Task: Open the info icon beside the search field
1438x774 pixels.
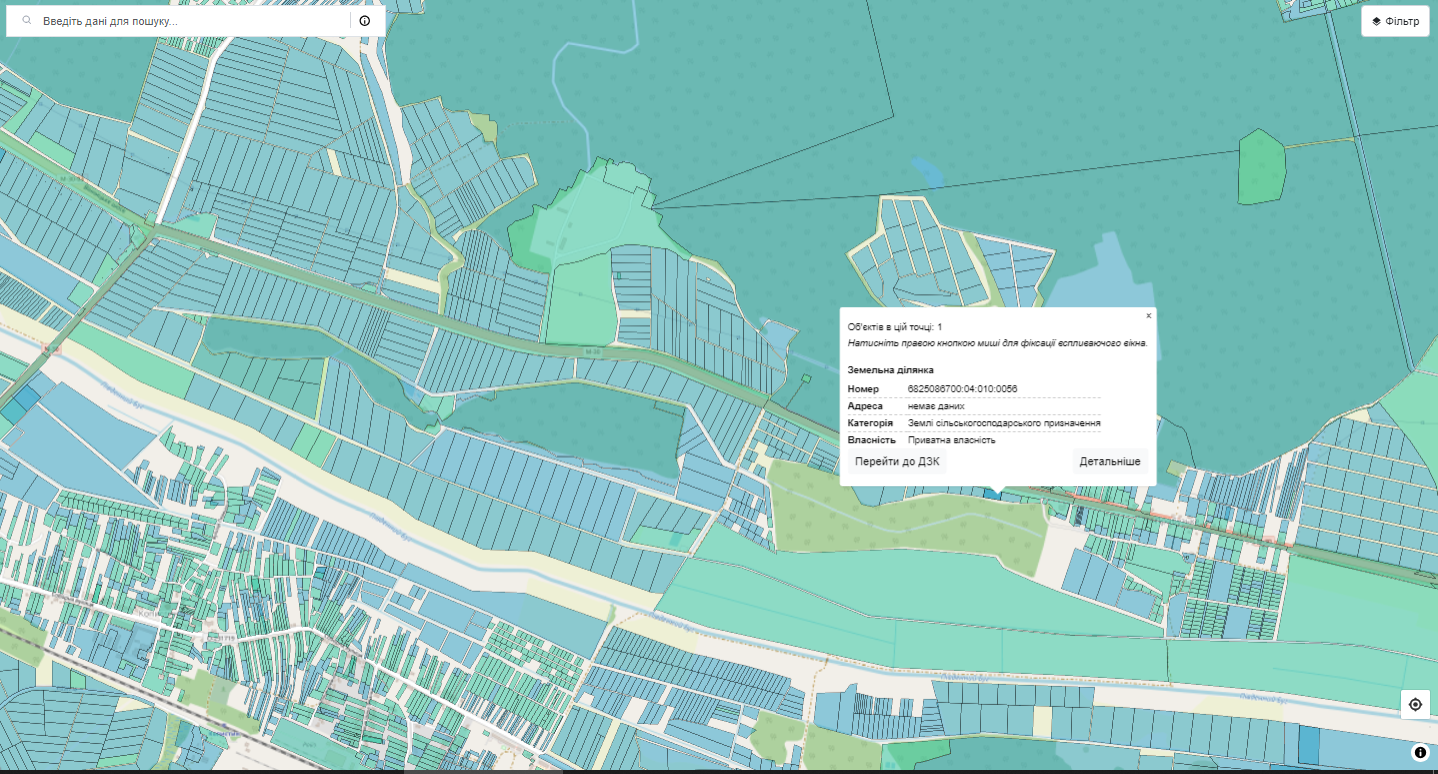Action: 365,21
